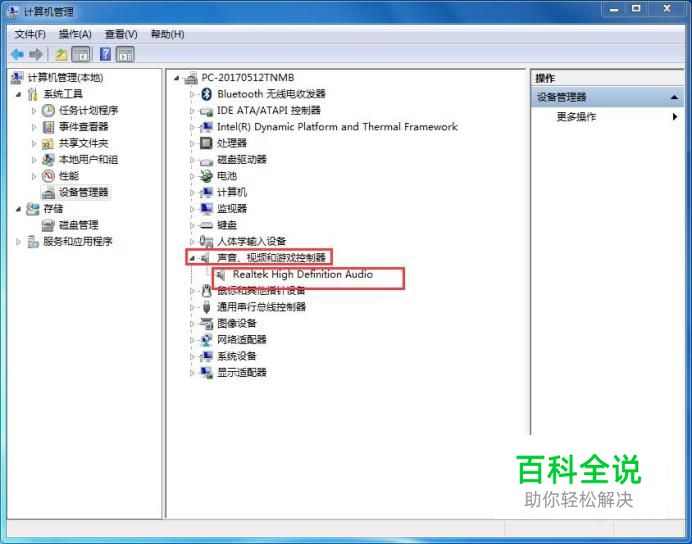The image size is (692, 544).
Task: Click the back arrow toolbar icon
Action: [18, 55]
